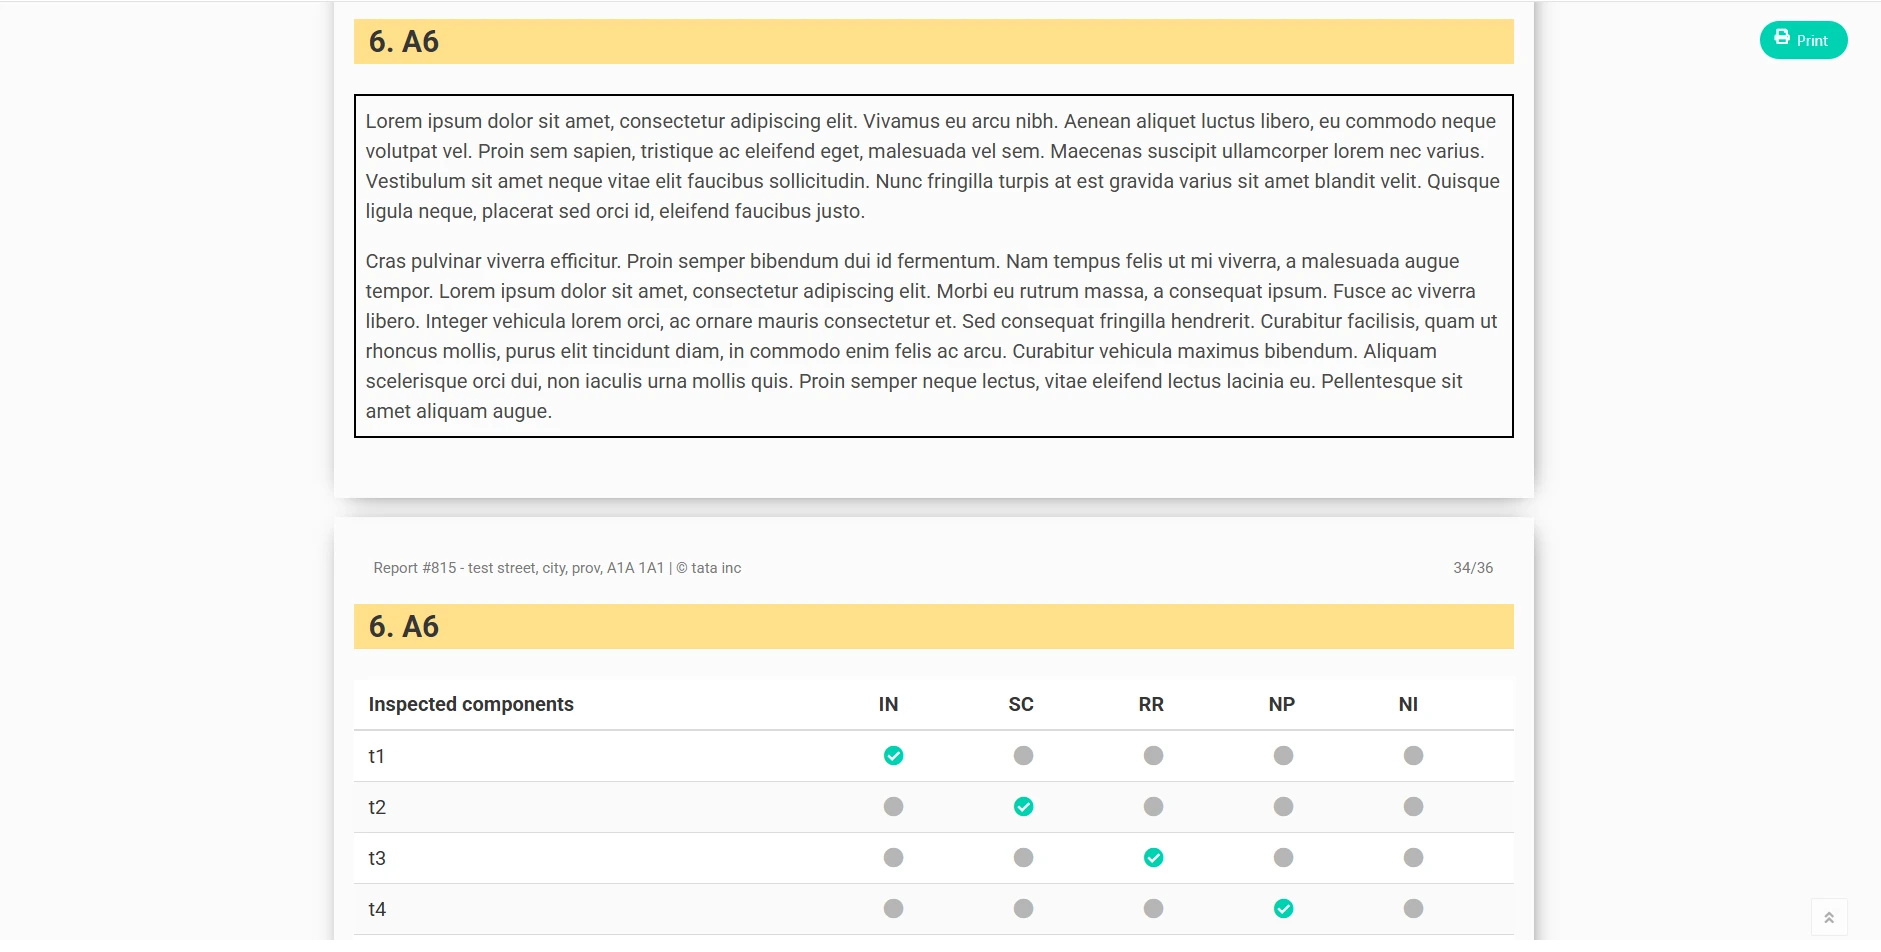1881x952 pixels.
Task: Select SC status for row t1
Action: (1023, 756)
